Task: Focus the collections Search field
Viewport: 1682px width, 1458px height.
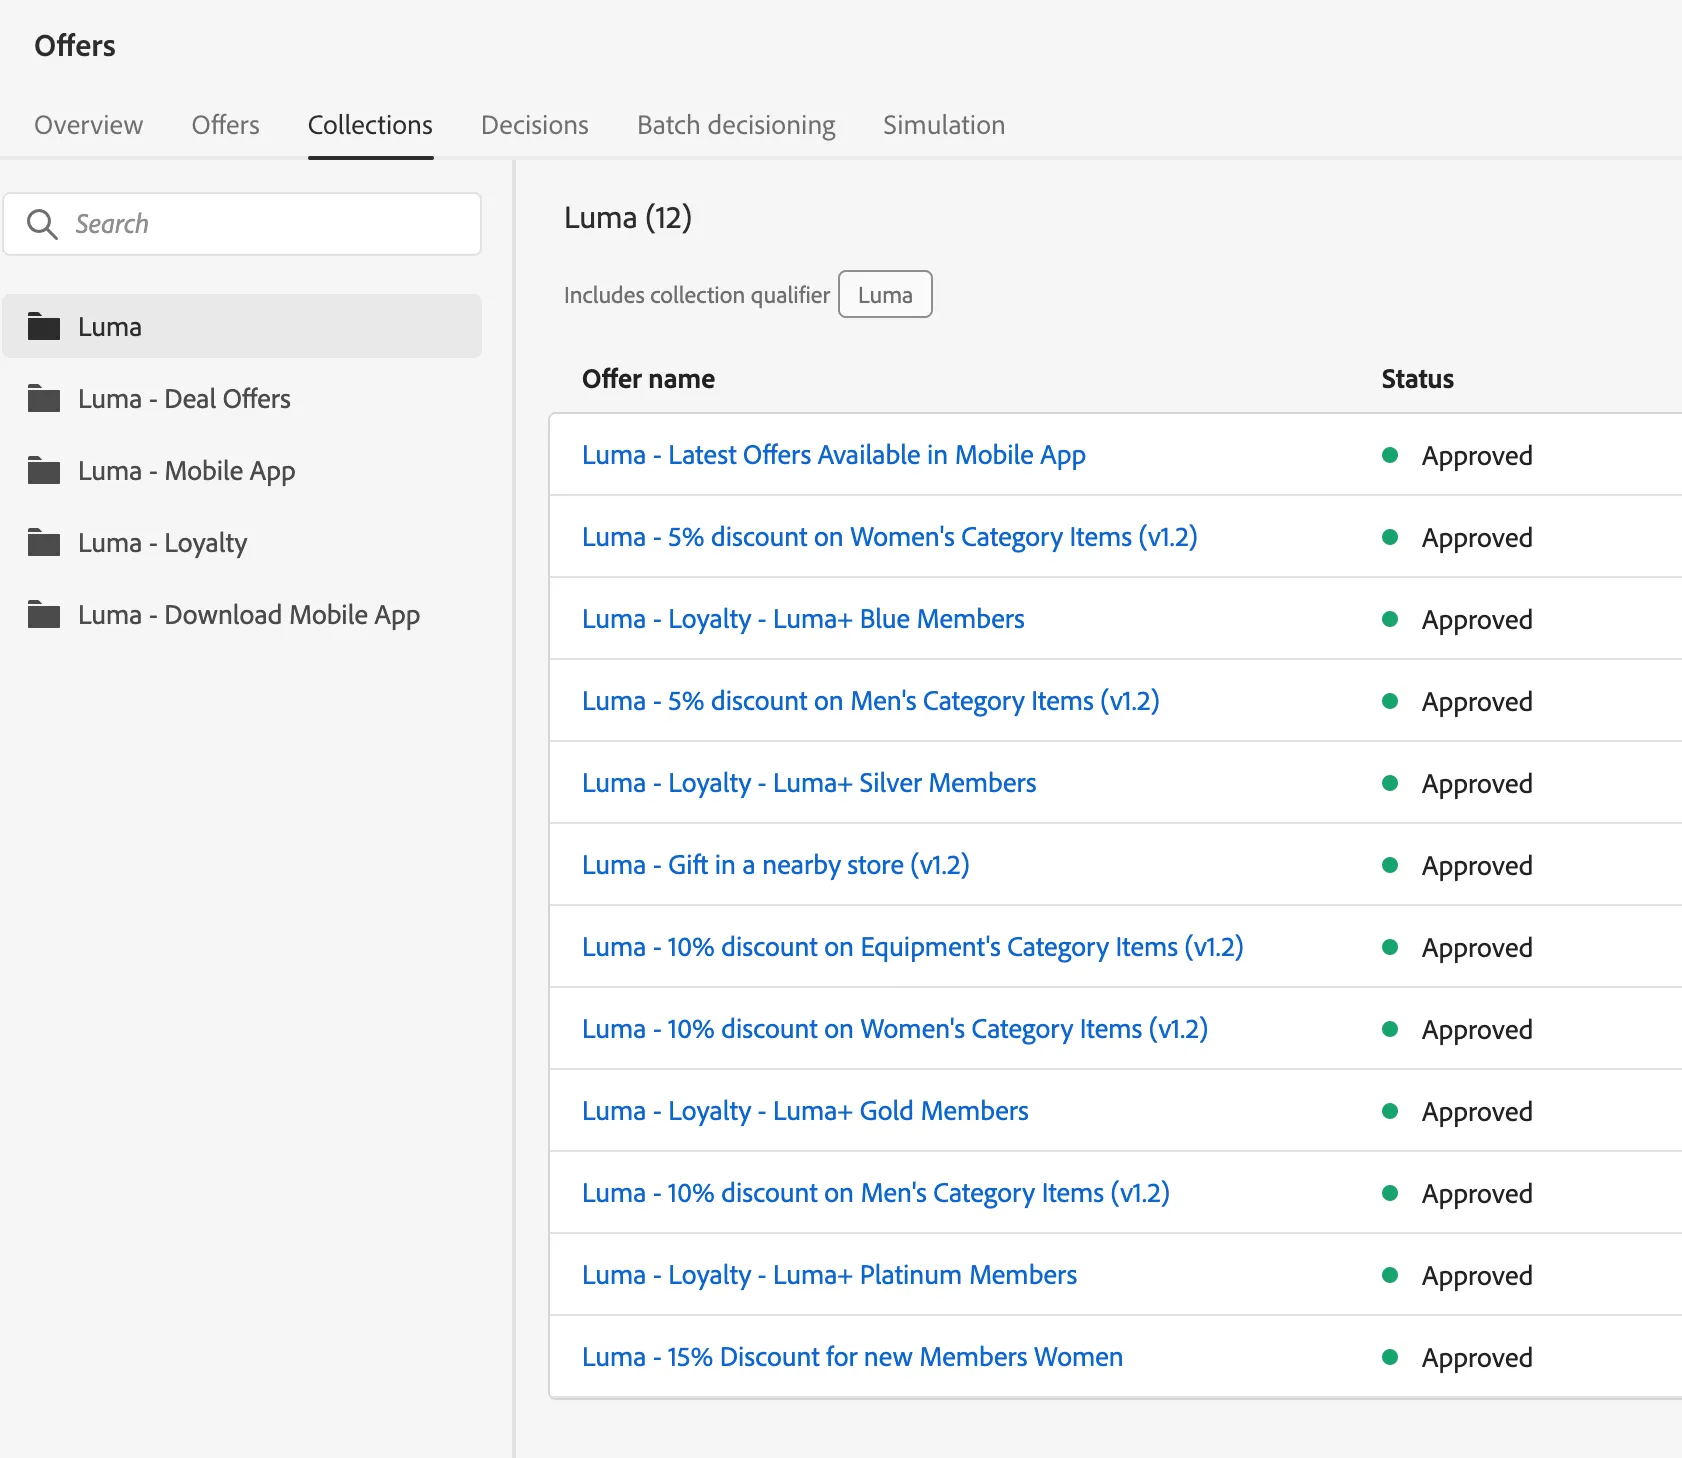Action: tap(242, 224)
